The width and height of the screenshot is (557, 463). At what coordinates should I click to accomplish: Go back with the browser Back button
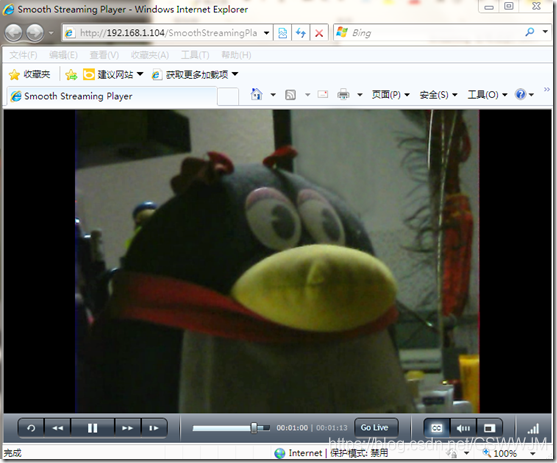tap(13, 33)
